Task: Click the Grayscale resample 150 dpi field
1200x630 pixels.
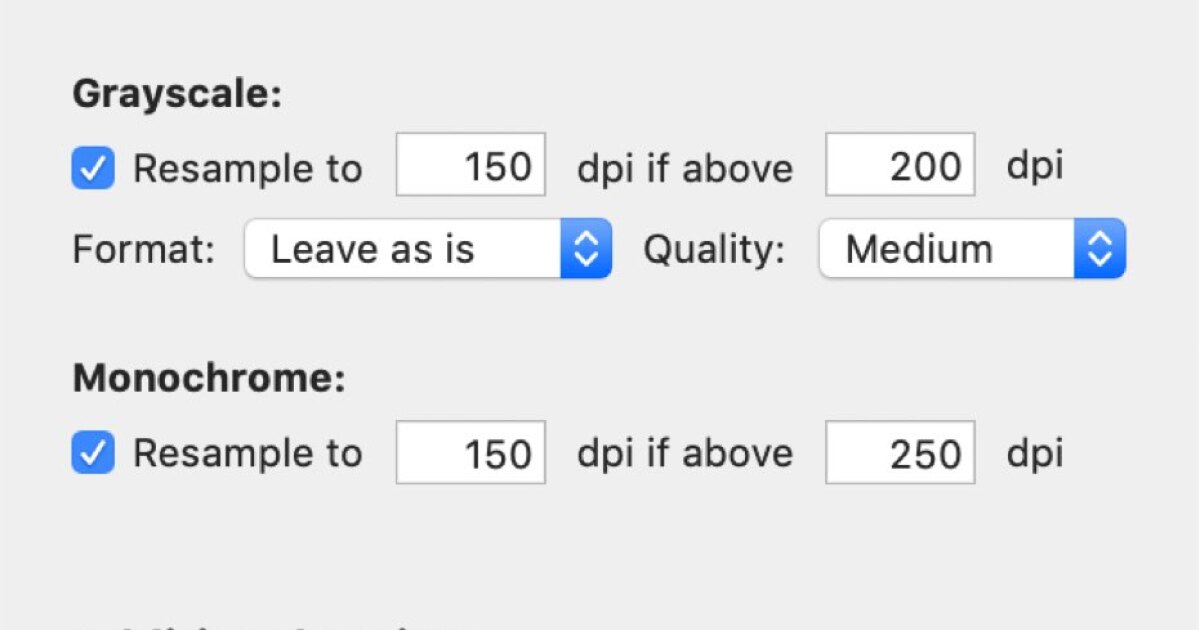Action: pos(471,165)
